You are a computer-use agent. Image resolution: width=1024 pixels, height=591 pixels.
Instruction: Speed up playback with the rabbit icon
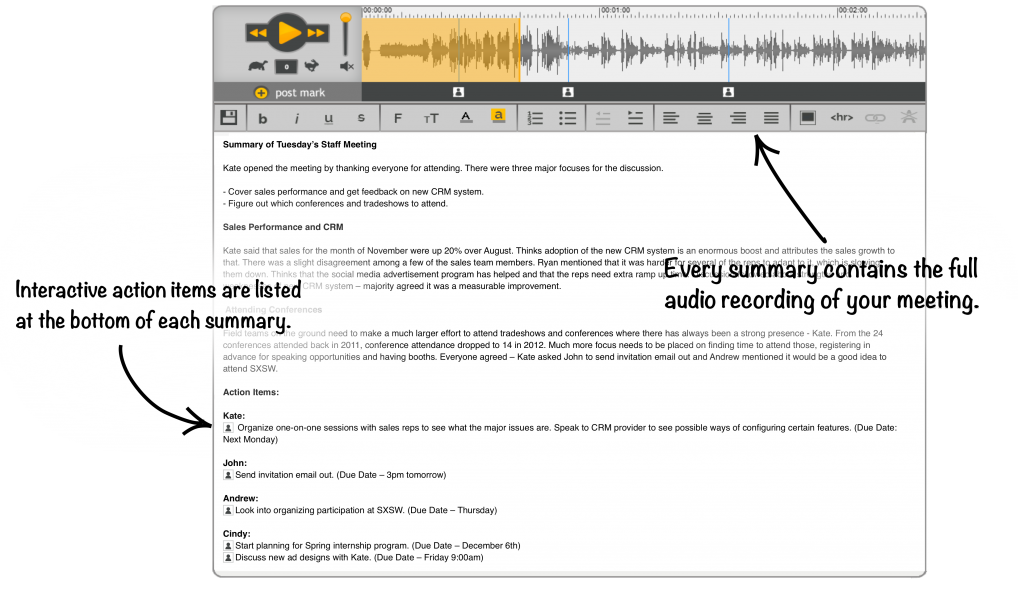[313, 66]
